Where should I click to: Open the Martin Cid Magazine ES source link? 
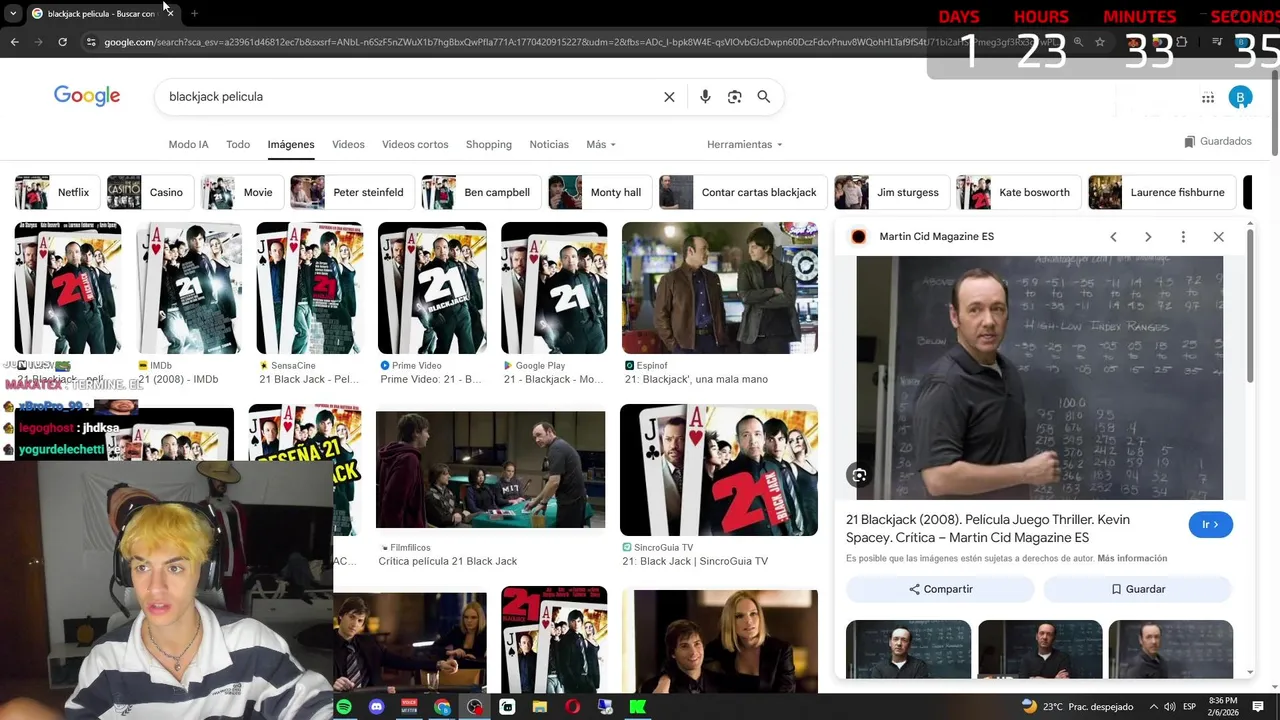(936, 237)
